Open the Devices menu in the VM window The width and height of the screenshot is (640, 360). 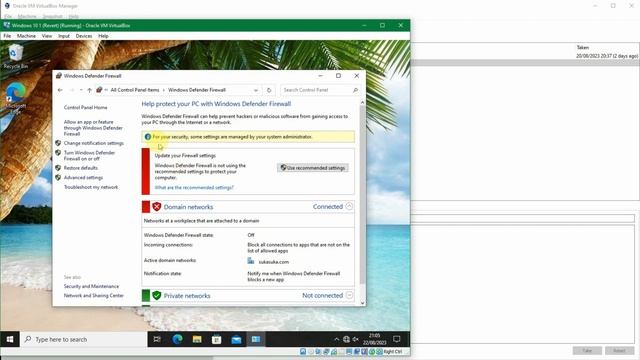tap(84, 36)
